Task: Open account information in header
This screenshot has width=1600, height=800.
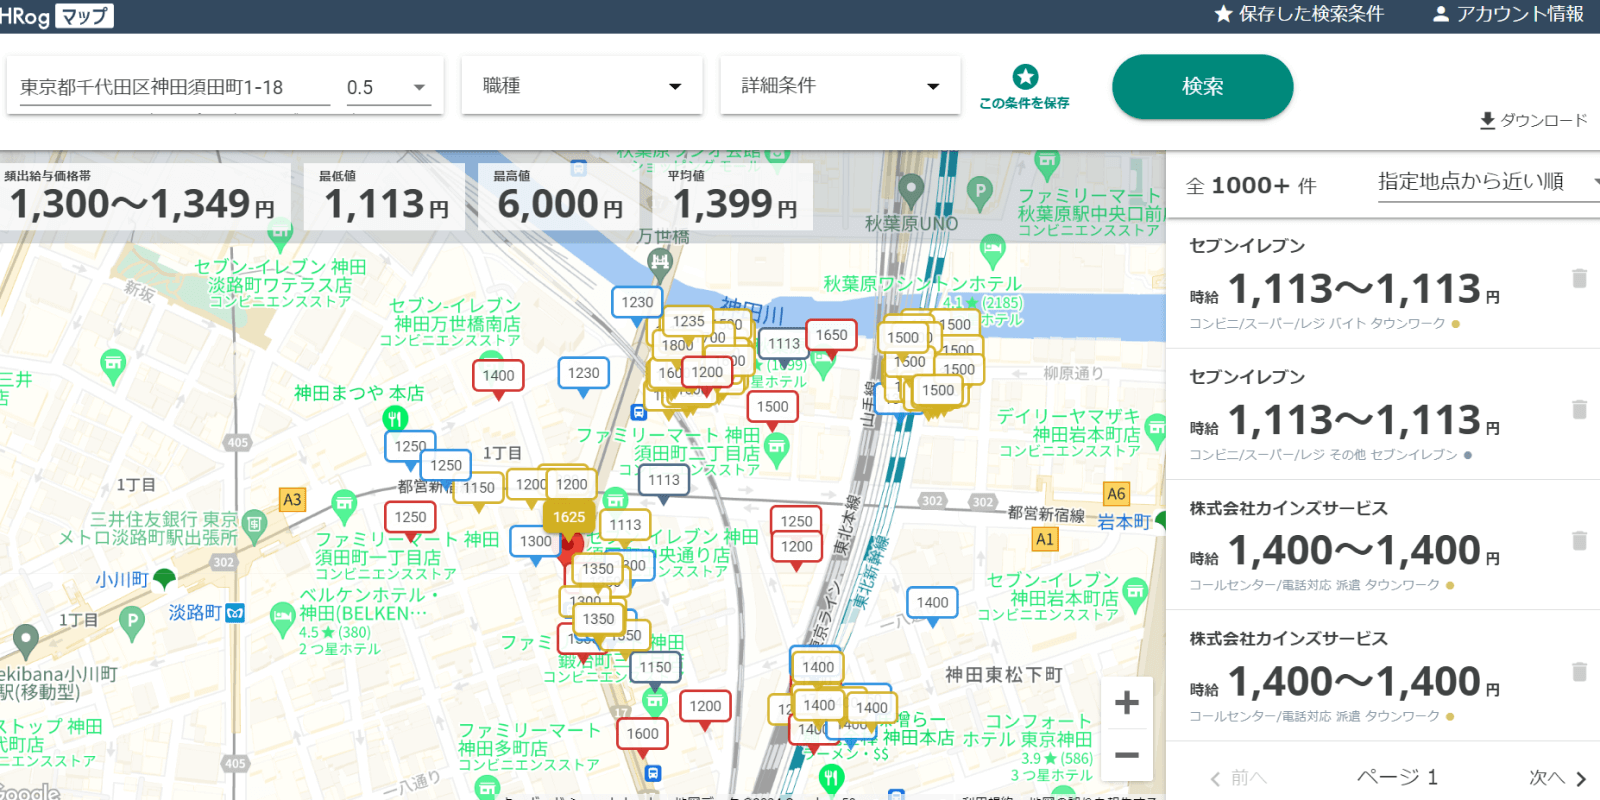Action: [x=1508, y=14]
